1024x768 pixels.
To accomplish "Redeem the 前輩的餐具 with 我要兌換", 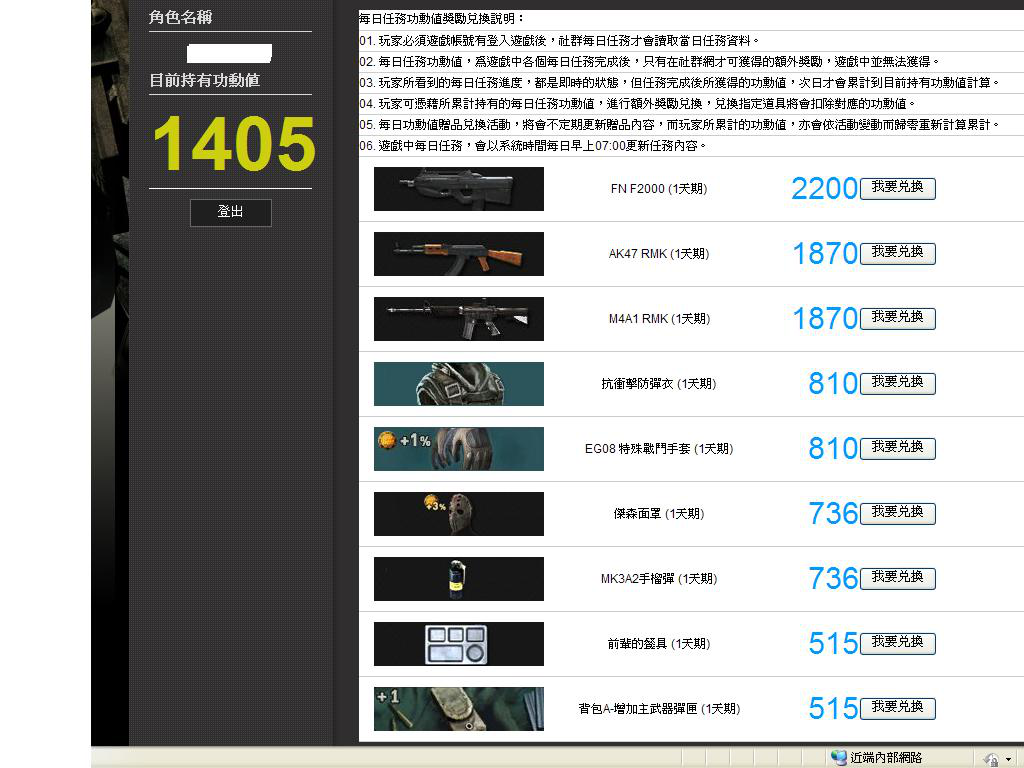I will [x=897, y=643].
